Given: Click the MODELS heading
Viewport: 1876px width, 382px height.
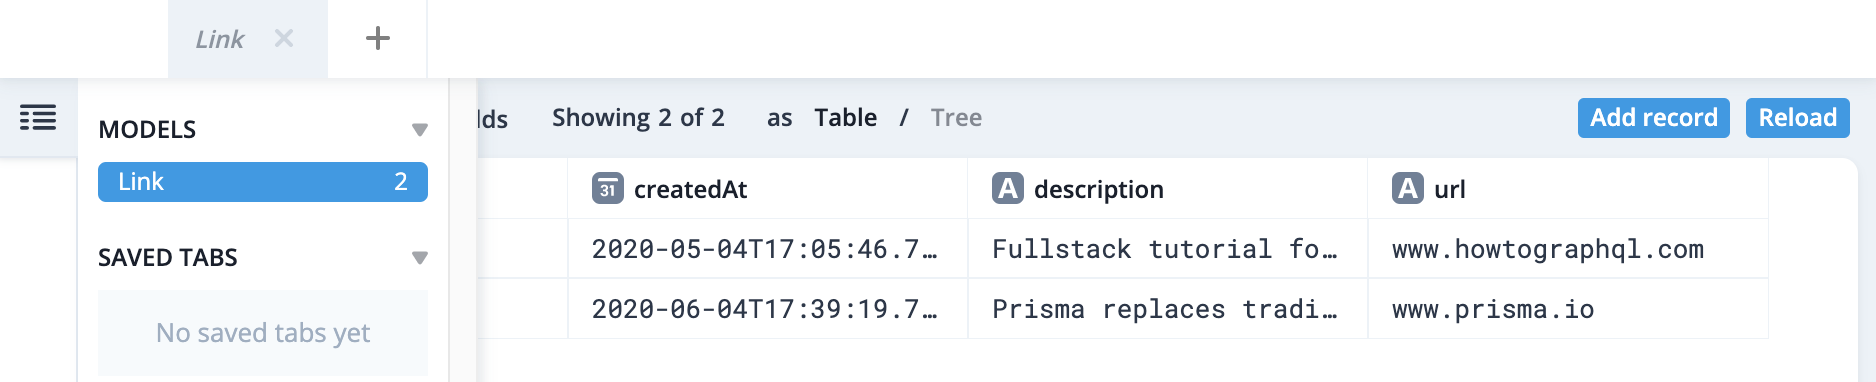Looking at the screenshot, I should tap(147, 130).
